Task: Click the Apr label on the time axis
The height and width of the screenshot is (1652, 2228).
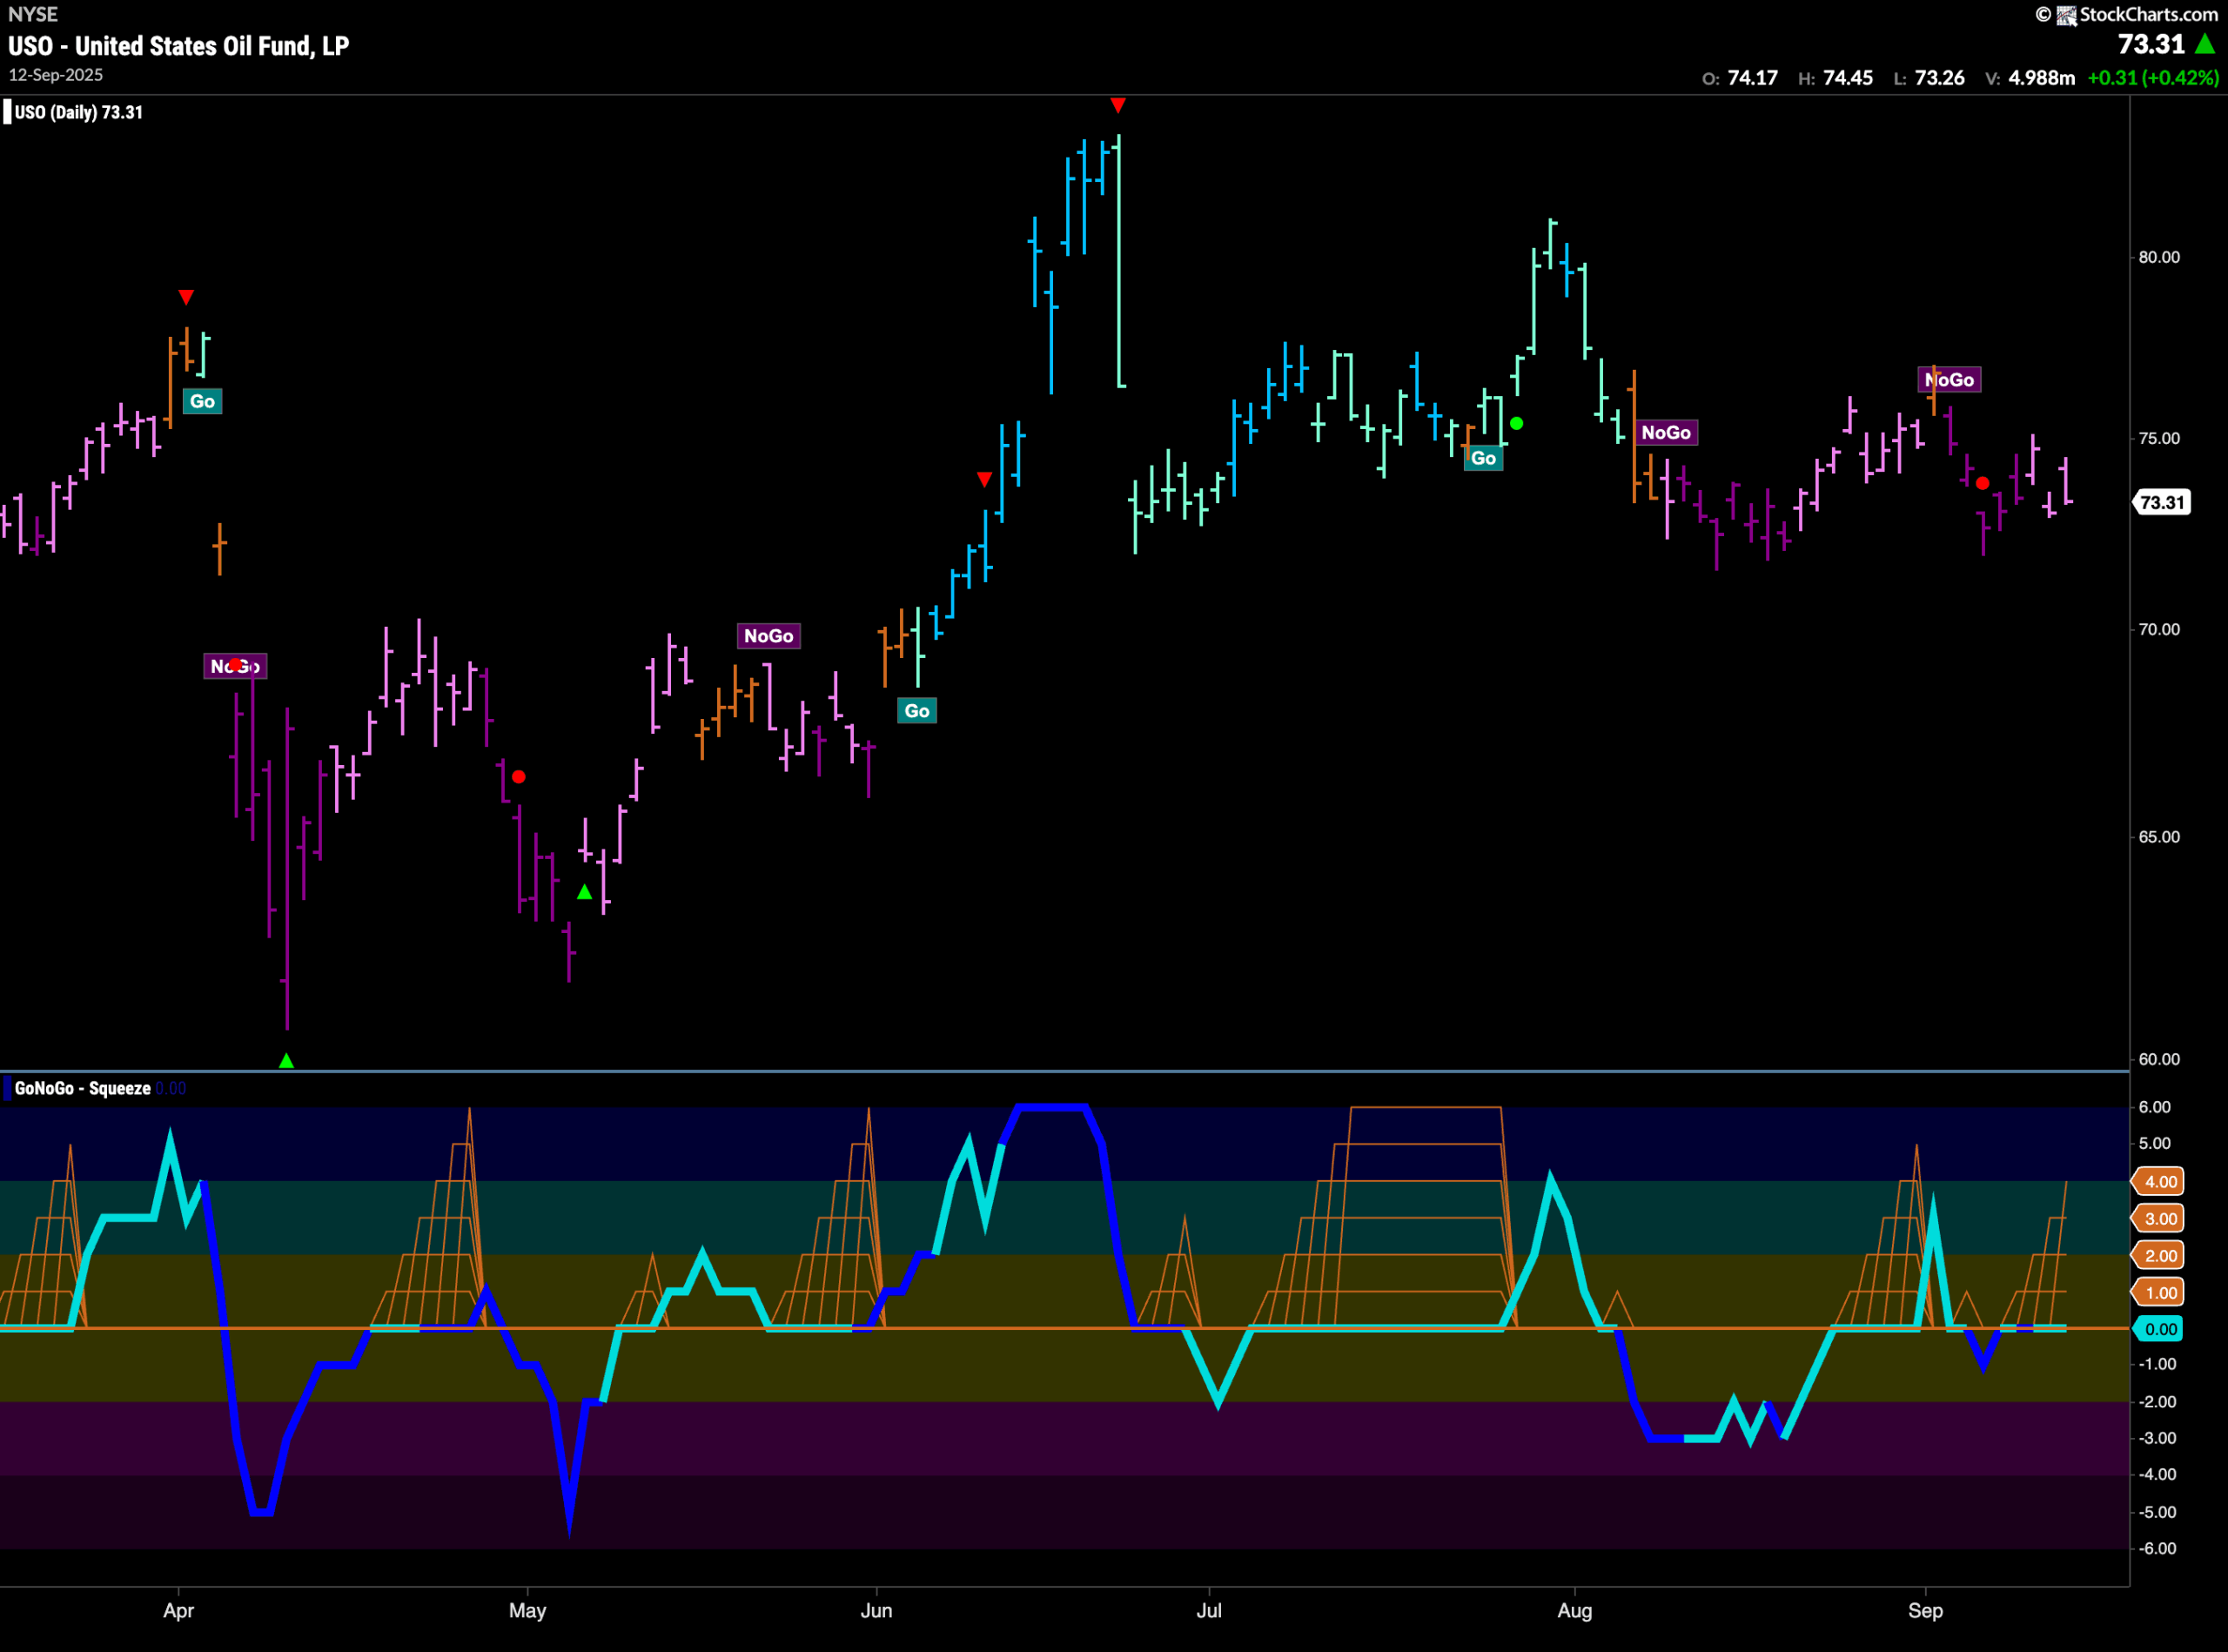Action: tap(178, 1611)
